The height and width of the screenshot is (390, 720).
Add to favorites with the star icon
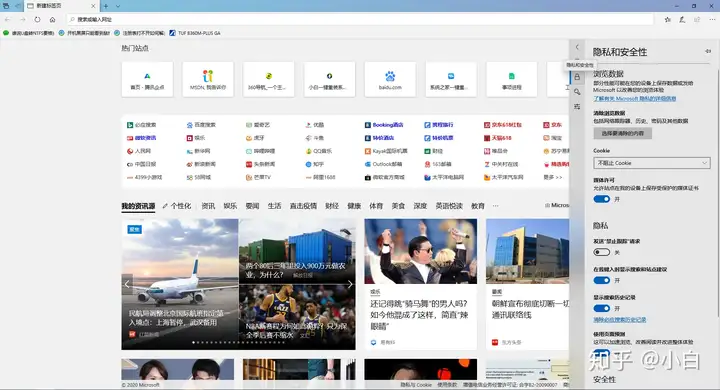667,19
